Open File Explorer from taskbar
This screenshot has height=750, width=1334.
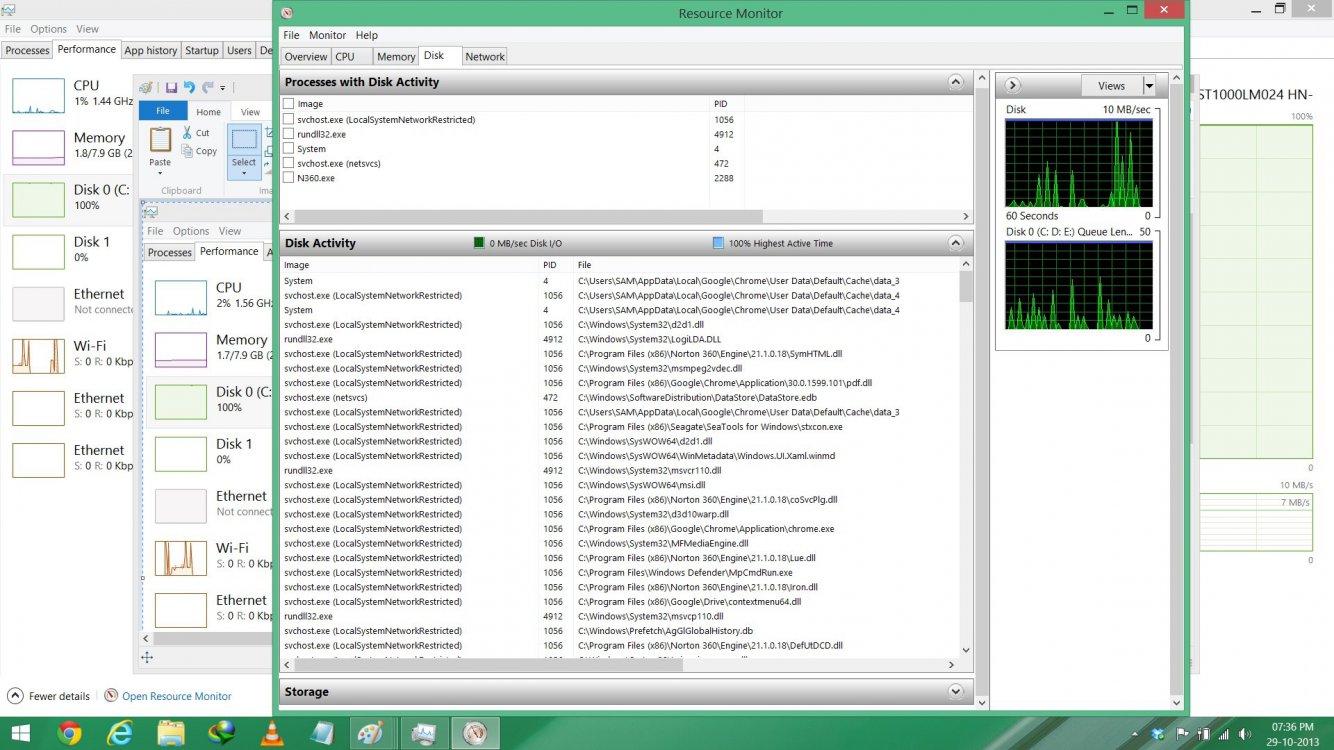pos(171,733)
